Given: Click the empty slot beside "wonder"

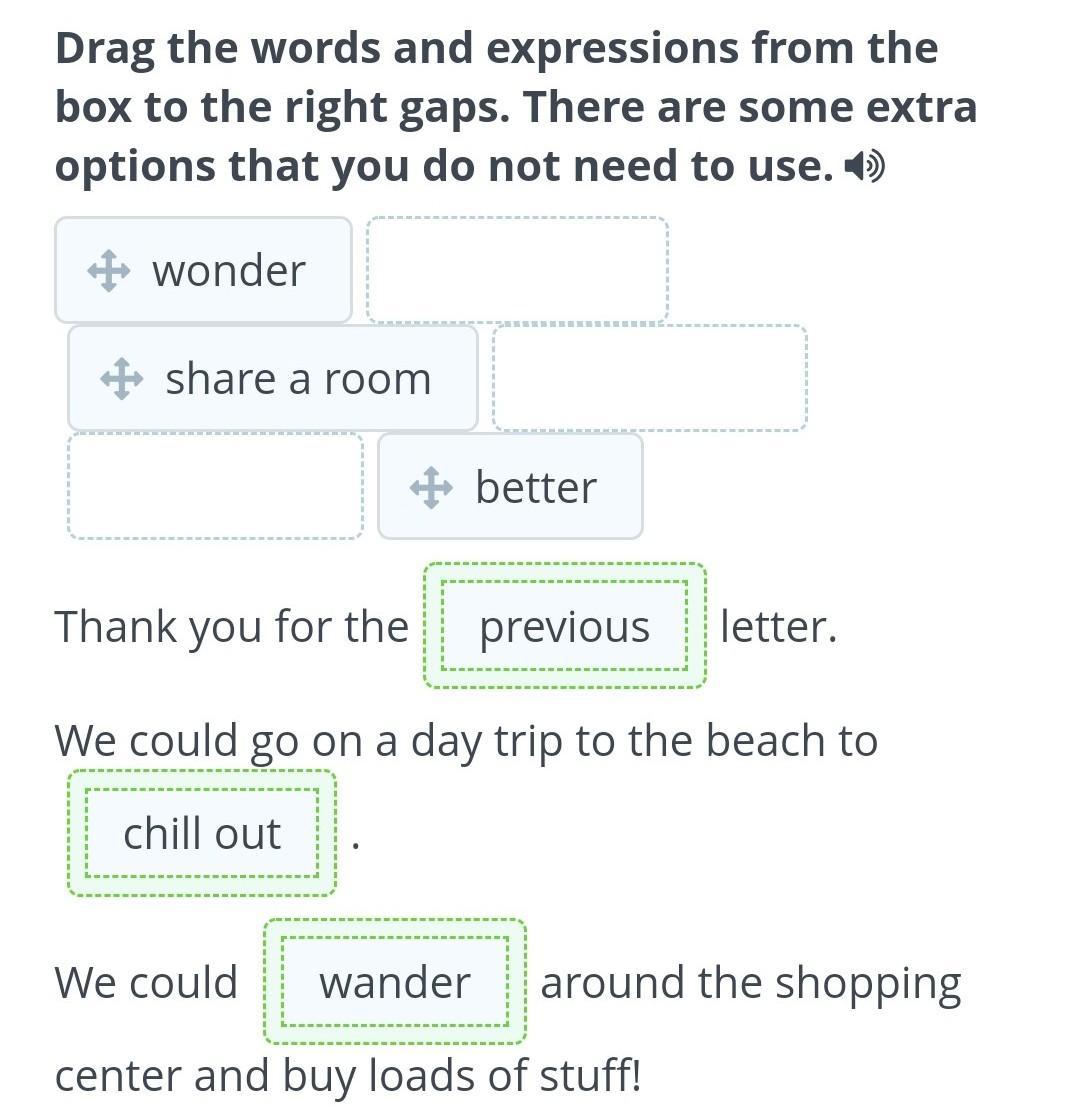Looking at the screenshot, I should 517,270.
